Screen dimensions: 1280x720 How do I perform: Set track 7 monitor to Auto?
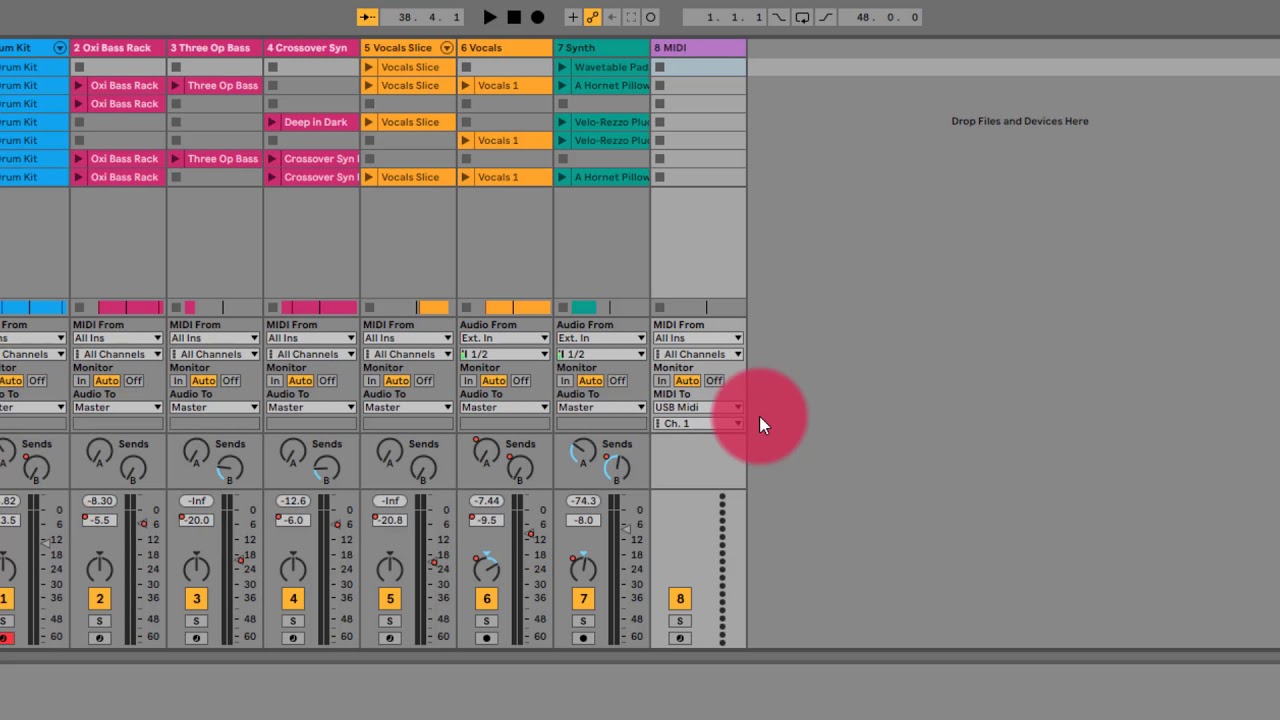point(590,381)
